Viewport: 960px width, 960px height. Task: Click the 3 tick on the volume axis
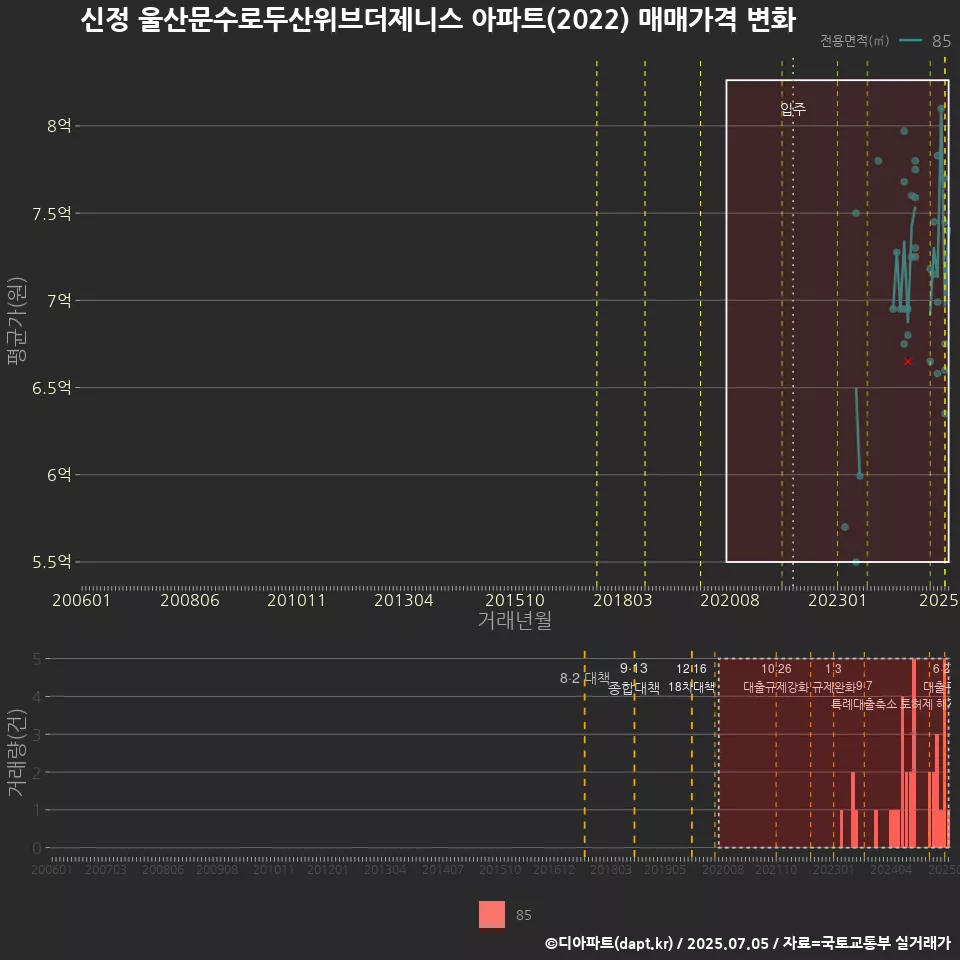[37, 734]
